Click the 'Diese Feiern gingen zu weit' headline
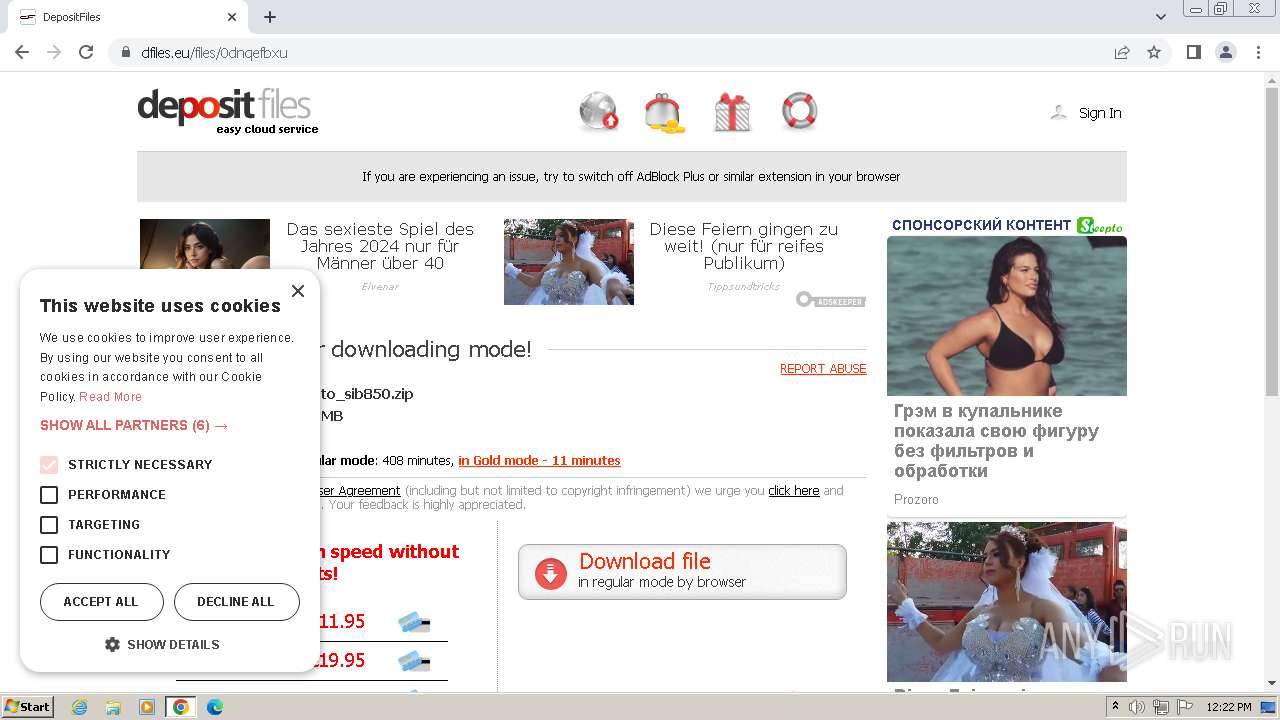Screen dimensions: 1280x720 [744, 246]
